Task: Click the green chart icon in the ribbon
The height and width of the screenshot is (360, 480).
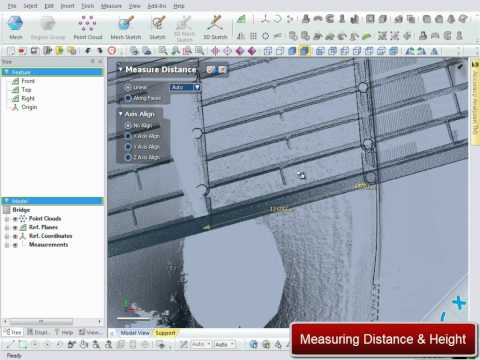Action: [241, 19]
